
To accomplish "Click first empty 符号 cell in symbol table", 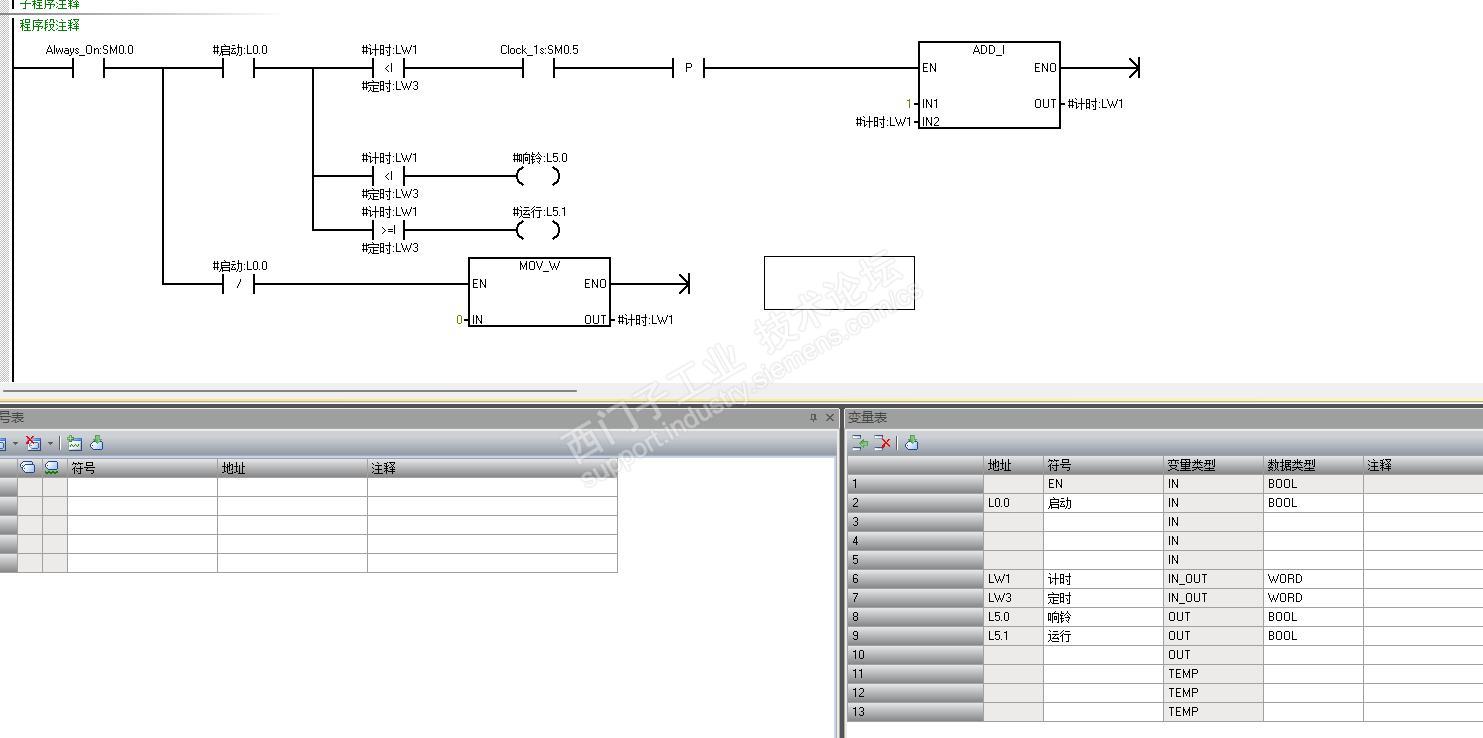I will point(142,487).
